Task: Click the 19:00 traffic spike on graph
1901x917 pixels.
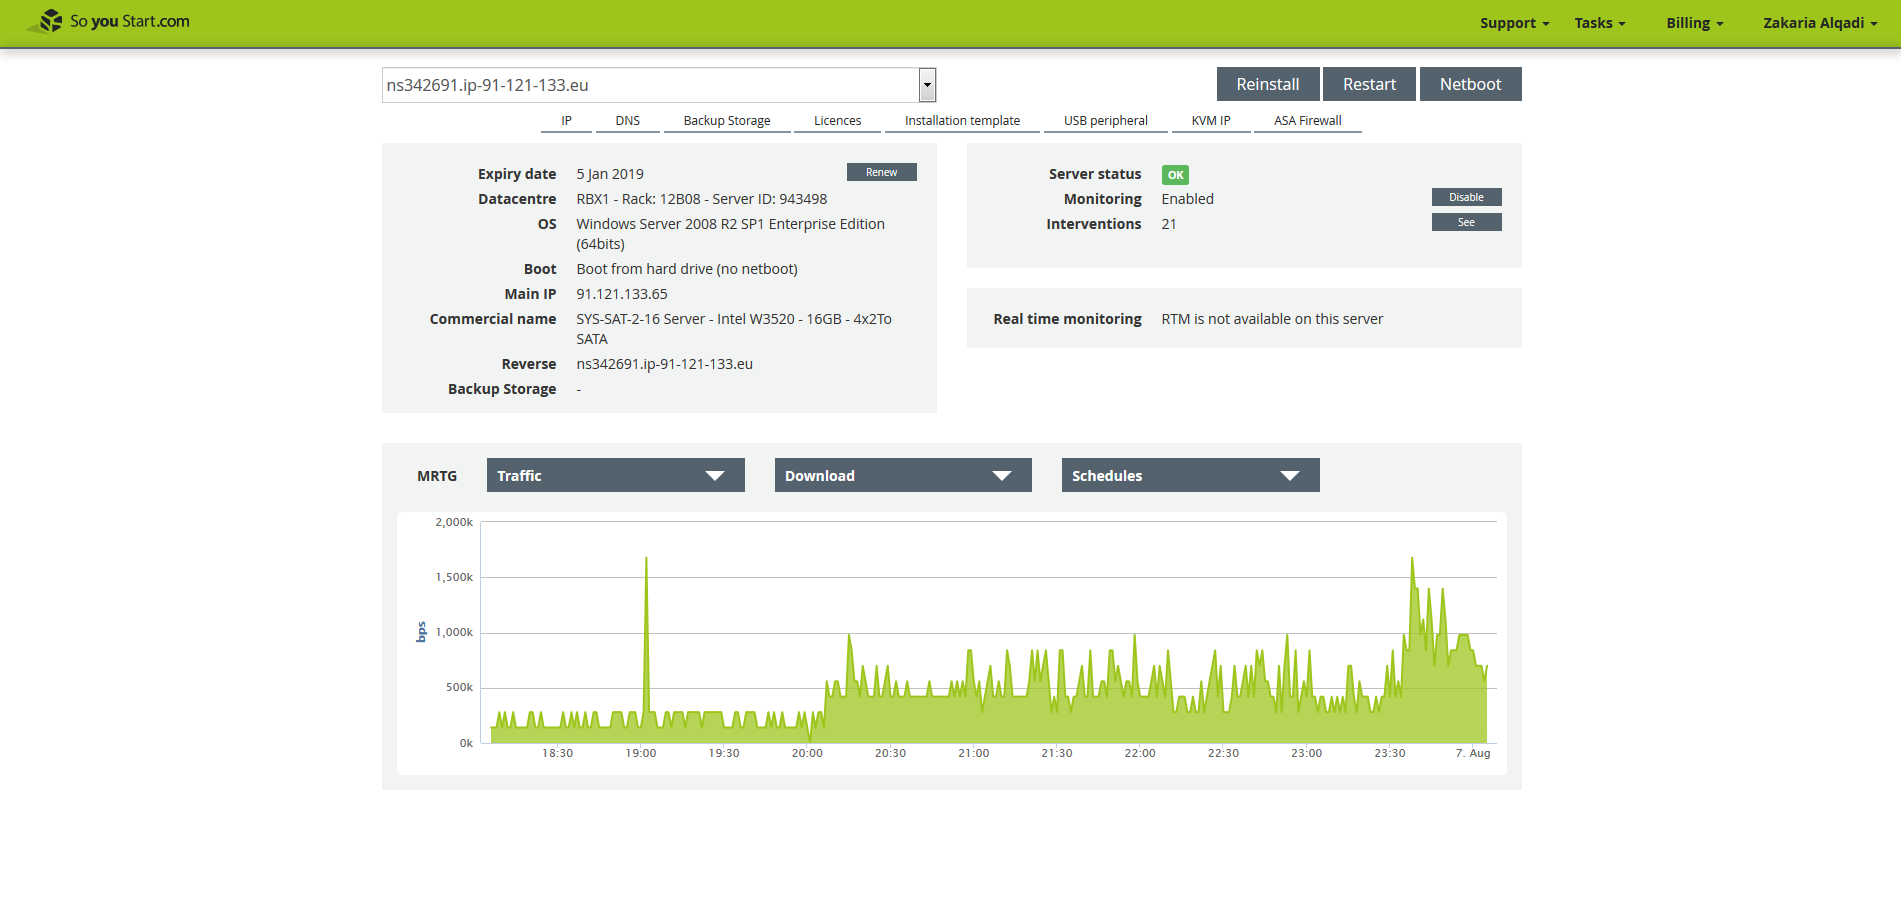Action: pos(646,560)
